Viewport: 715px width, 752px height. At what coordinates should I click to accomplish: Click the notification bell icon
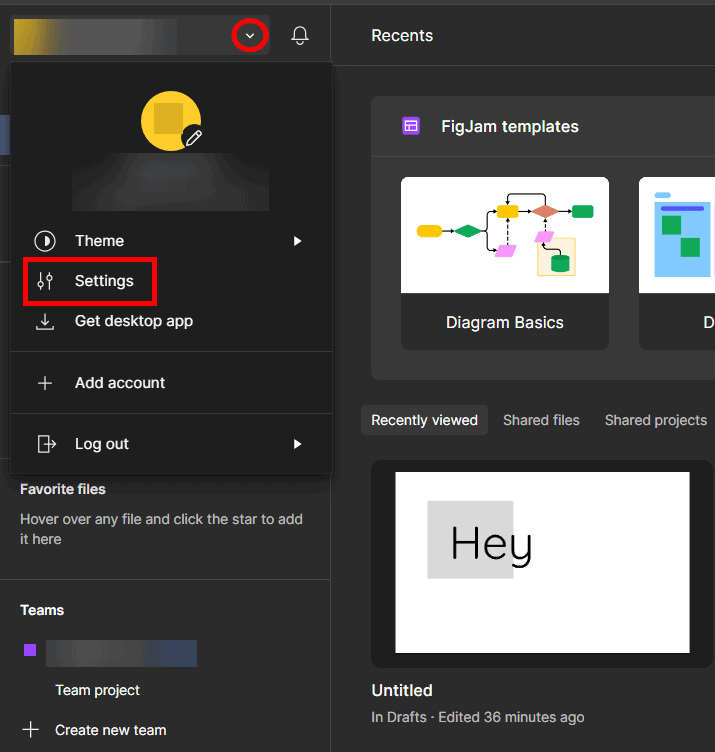(x=299, y=36)
